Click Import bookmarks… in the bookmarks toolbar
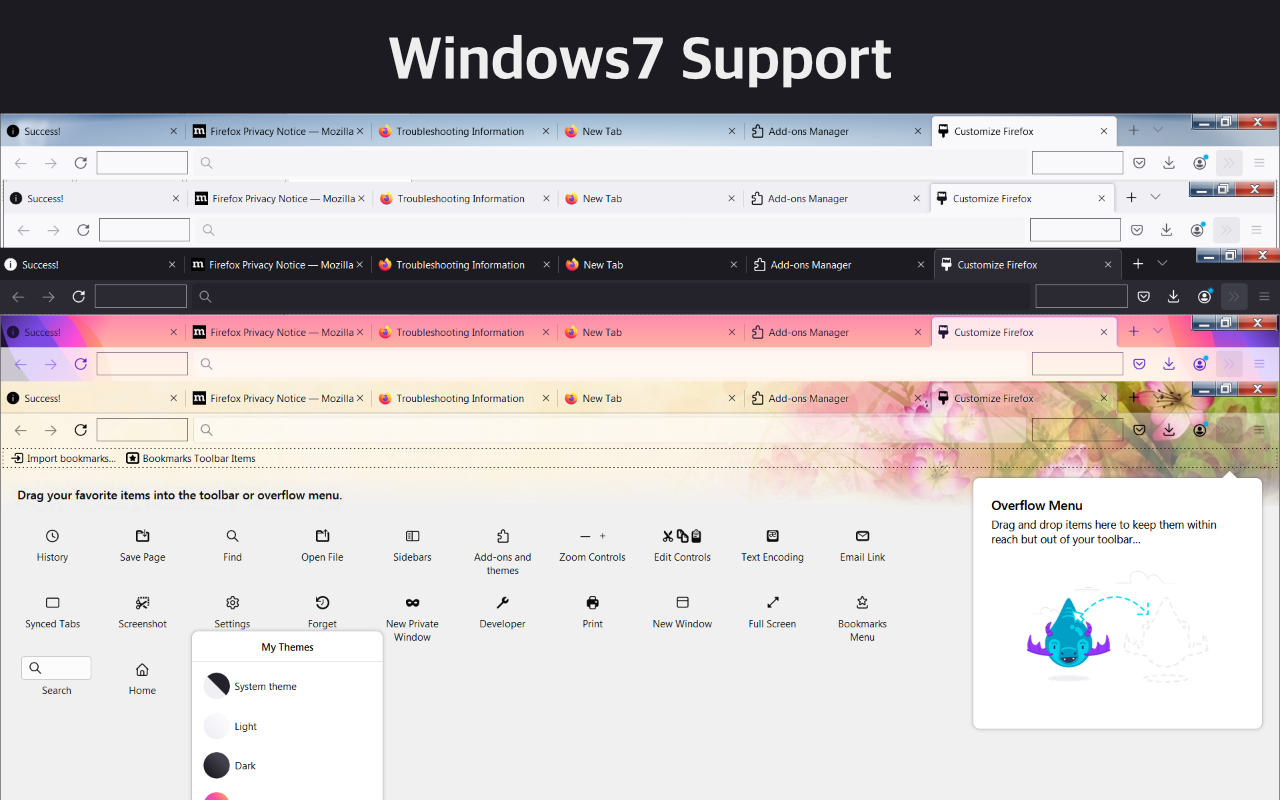1280x800 pixels. click(63, 458)
